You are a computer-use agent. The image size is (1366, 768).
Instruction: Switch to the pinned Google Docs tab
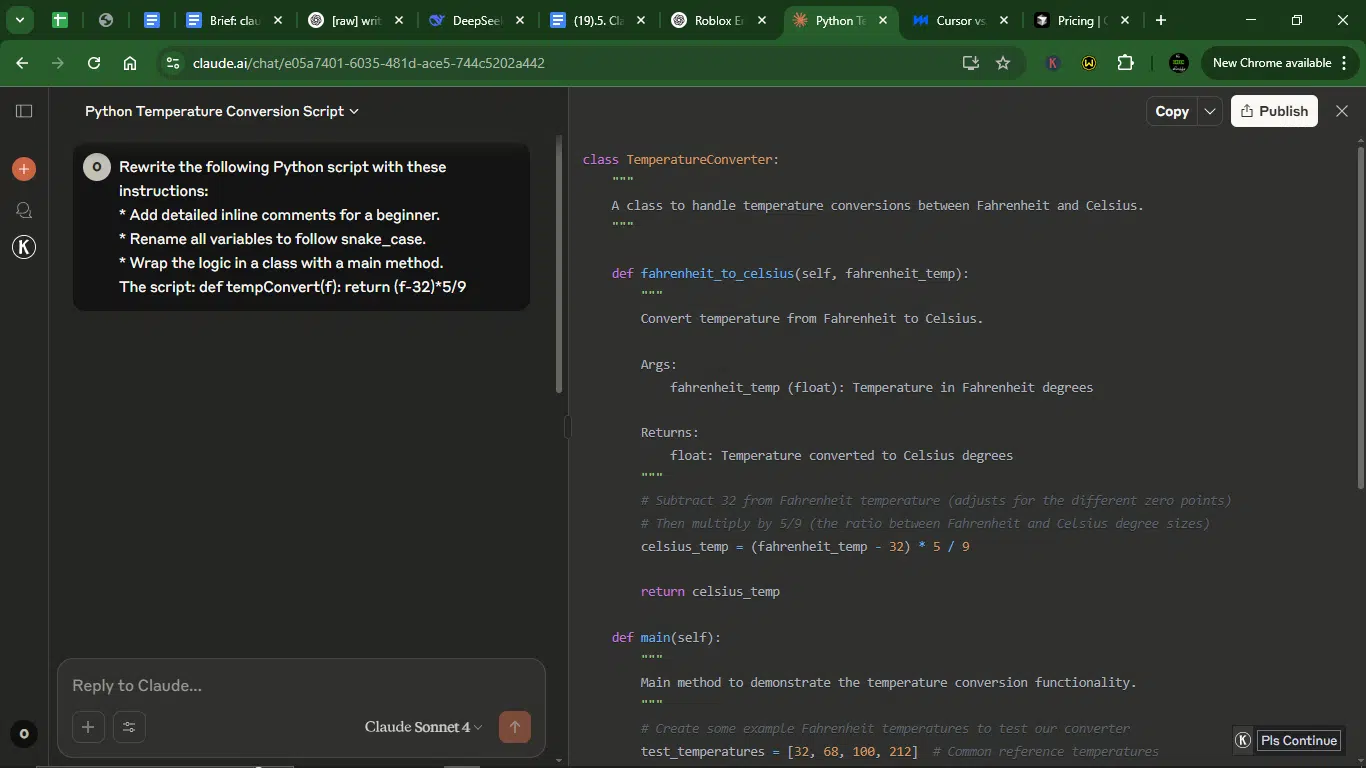point(152,20)
